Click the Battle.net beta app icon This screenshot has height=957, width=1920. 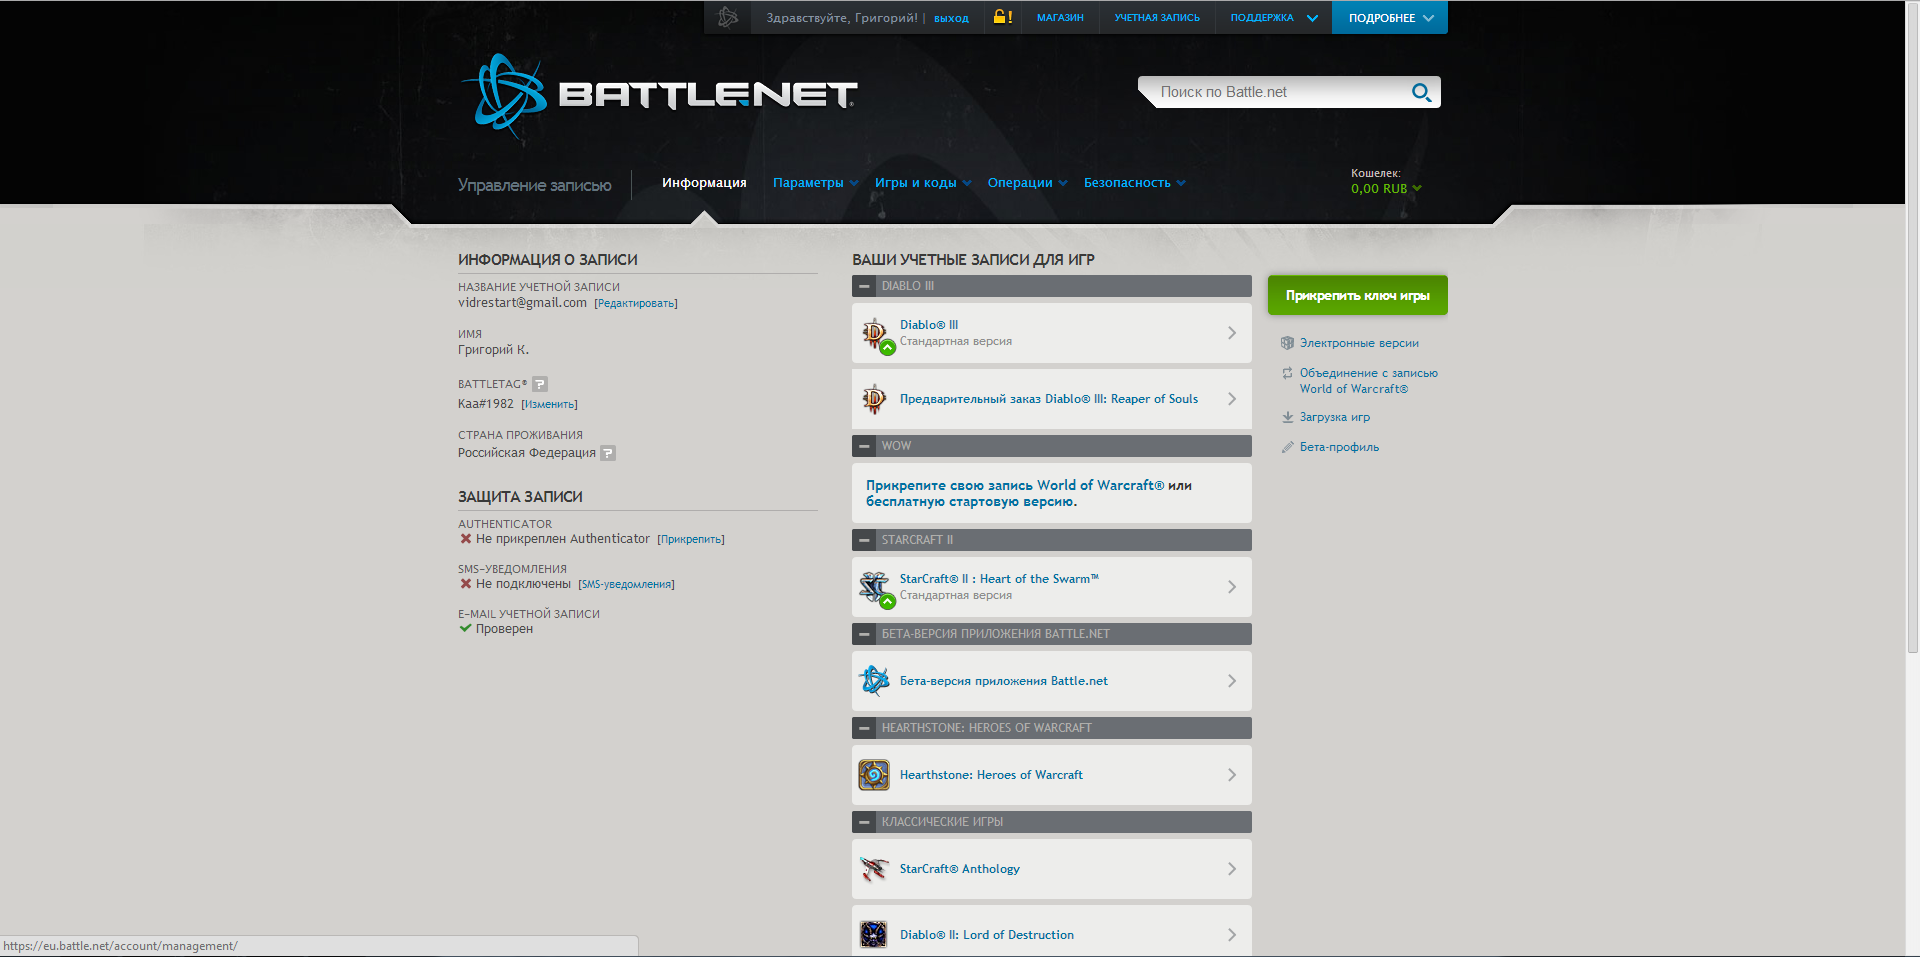point(874,681)
